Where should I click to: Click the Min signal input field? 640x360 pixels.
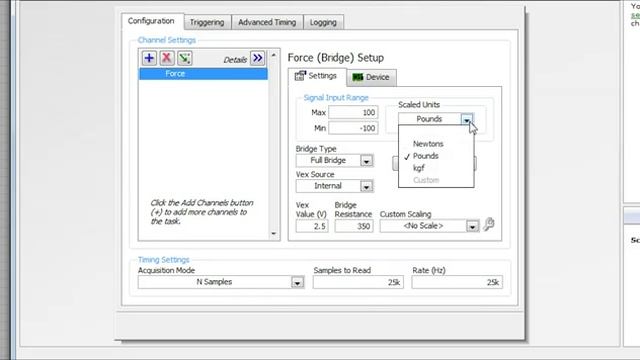click(353, 128)
